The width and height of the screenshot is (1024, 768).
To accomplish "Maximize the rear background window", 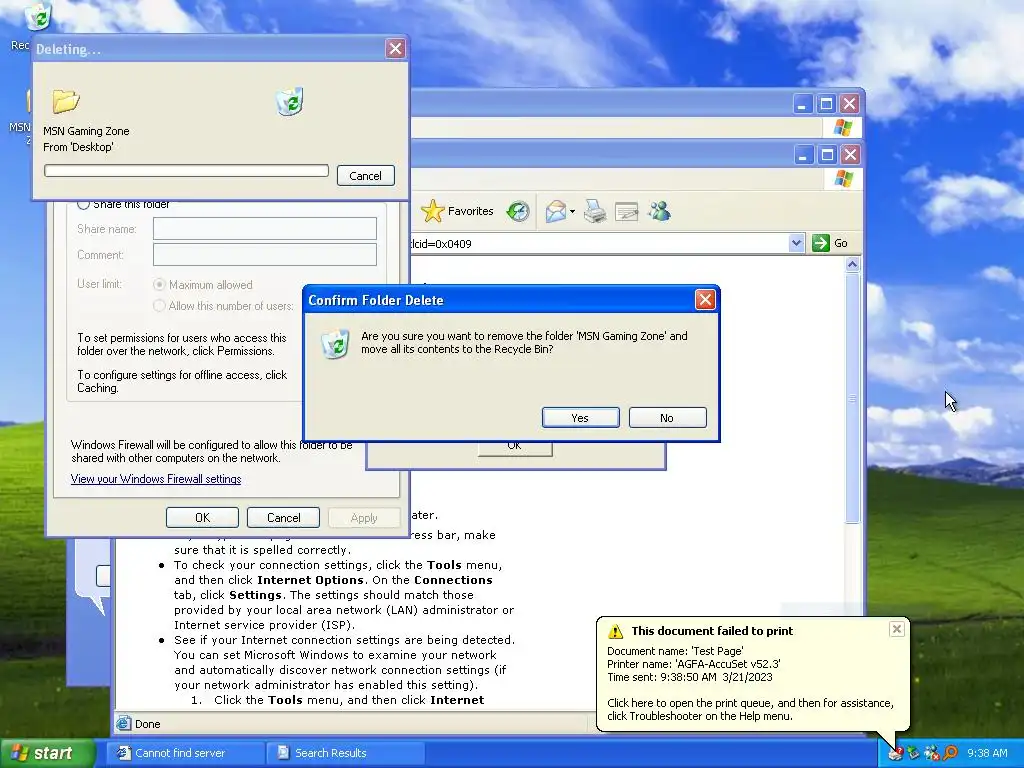I will [x=826, y=104].
